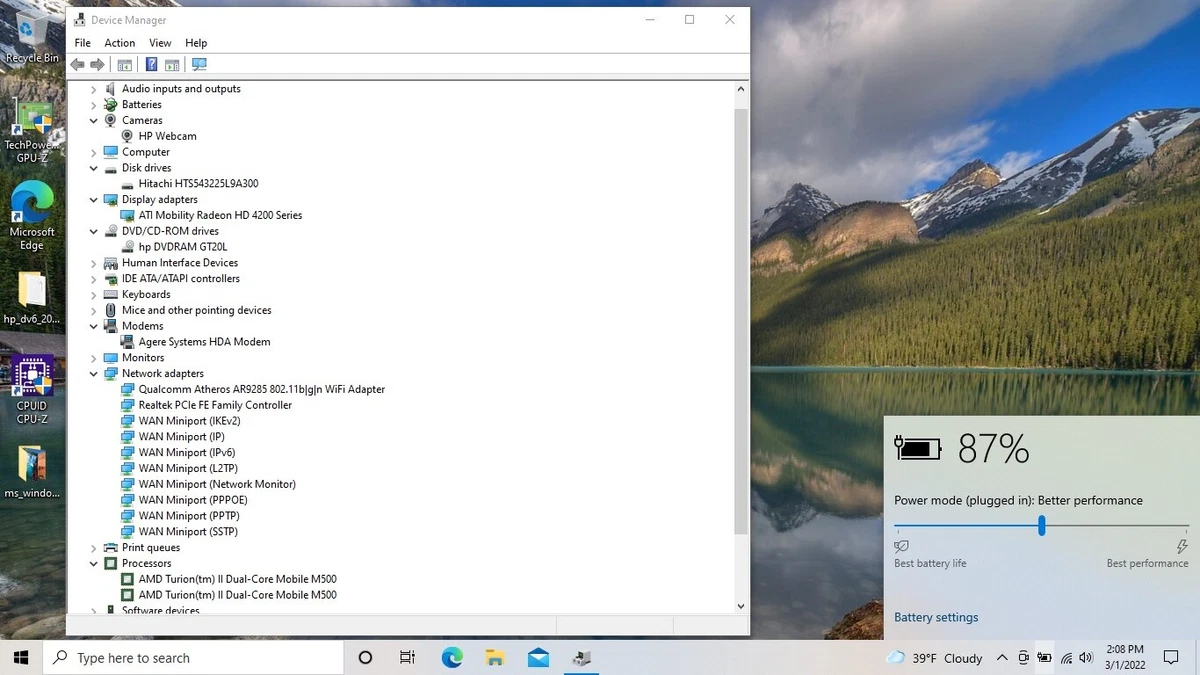Screen dimensions: 1200x675
Task: Open Help using the blue question-mark toolbar icon
Action: coord(151,65)
